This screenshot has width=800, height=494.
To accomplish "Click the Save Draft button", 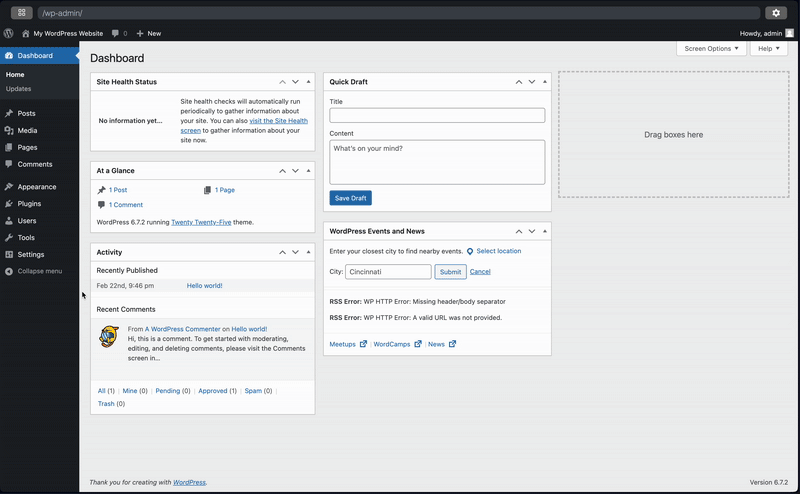I will [351, 198].
